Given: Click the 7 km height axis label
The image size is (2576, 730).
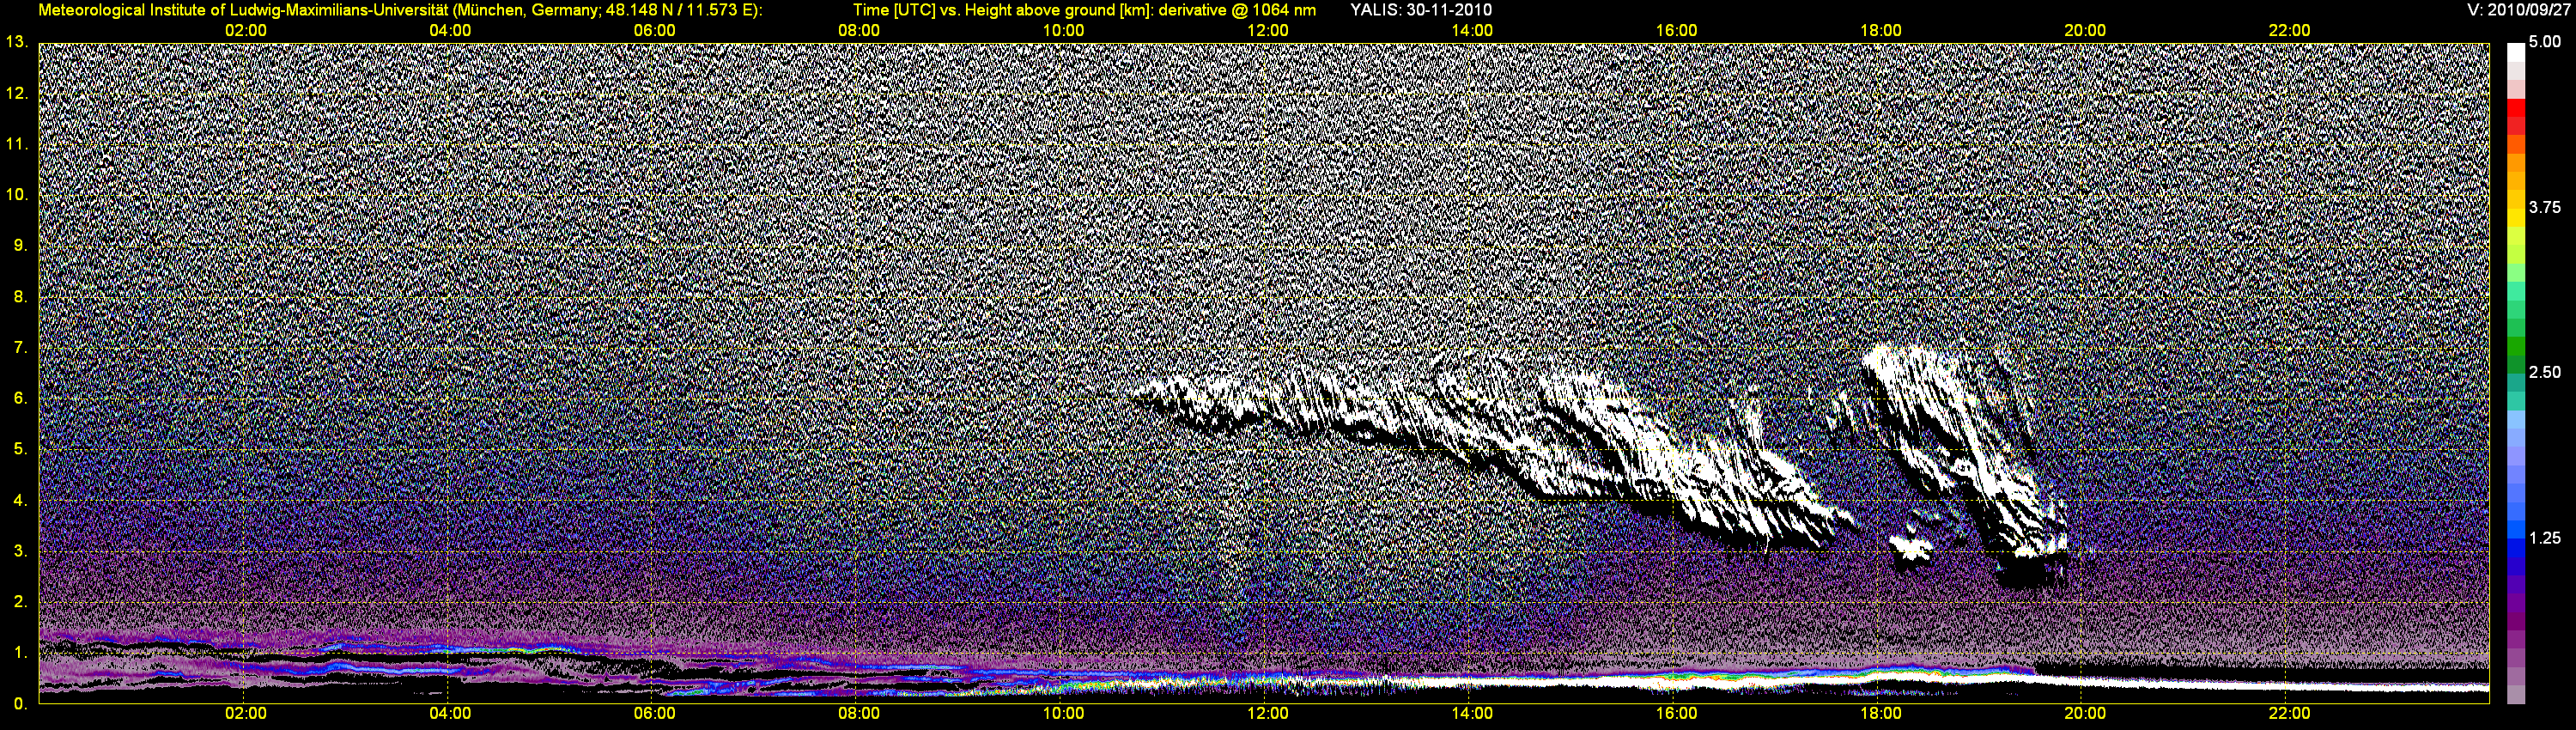Looking at the screenshot, I should click(20, 347).
